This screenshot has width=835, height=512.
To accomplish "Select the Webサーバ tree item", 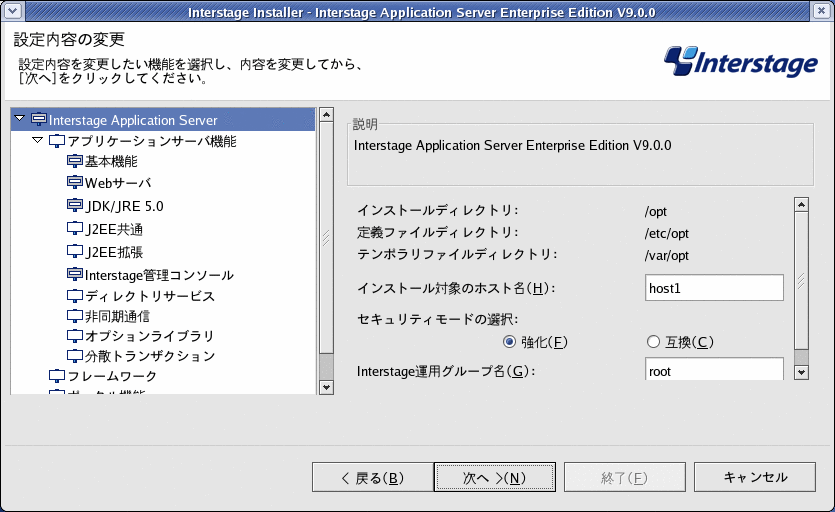I will tap(118, 183).
